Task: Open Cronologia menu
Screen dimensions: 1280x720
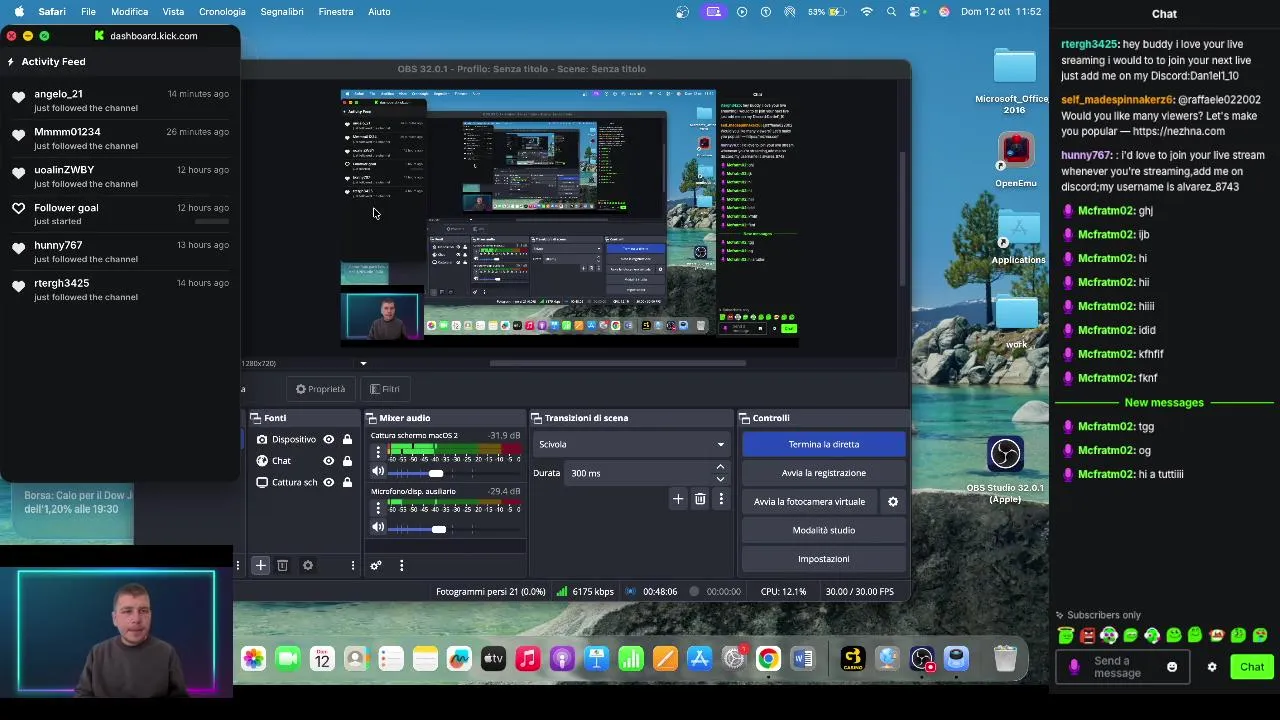Action: (x=222, y=12)
